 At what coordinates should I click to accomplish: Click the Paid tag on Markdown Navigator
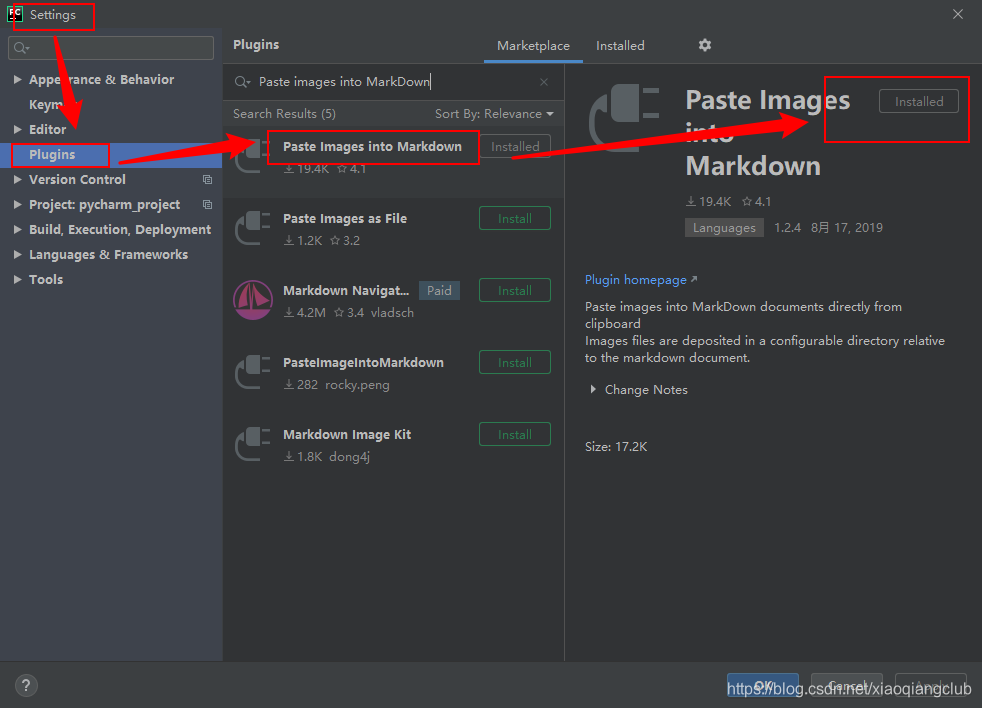pyautogui.click(x=439, y=291)
